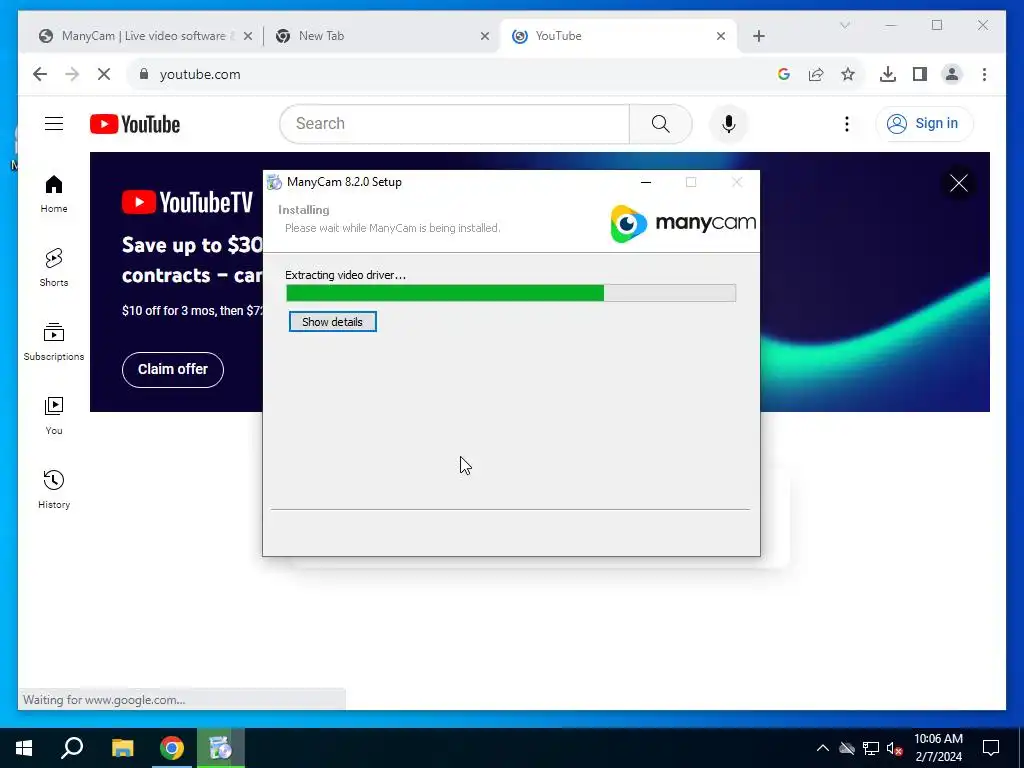Switch to the New Tab tab
Image resolution: width=1024 pixels, height=768 pixels.
click(x=382, y=36)
